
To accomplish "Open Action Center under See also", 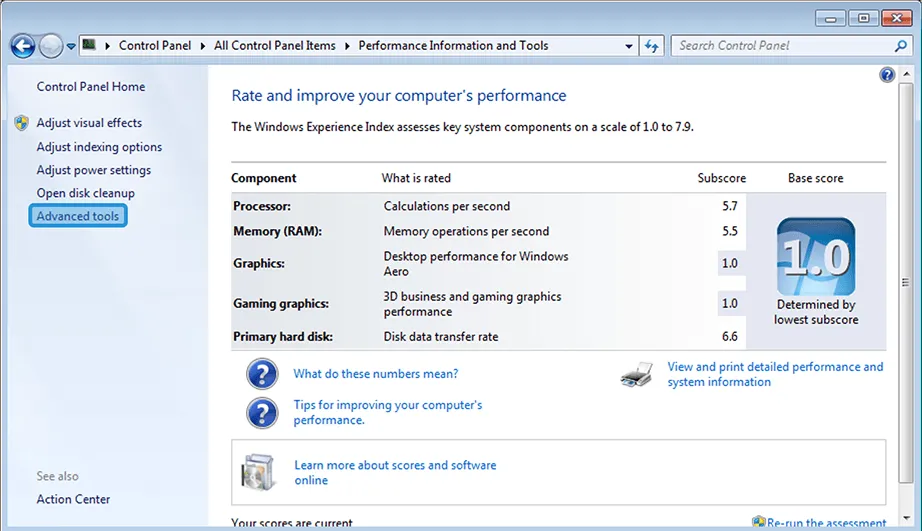I will 73,499.
